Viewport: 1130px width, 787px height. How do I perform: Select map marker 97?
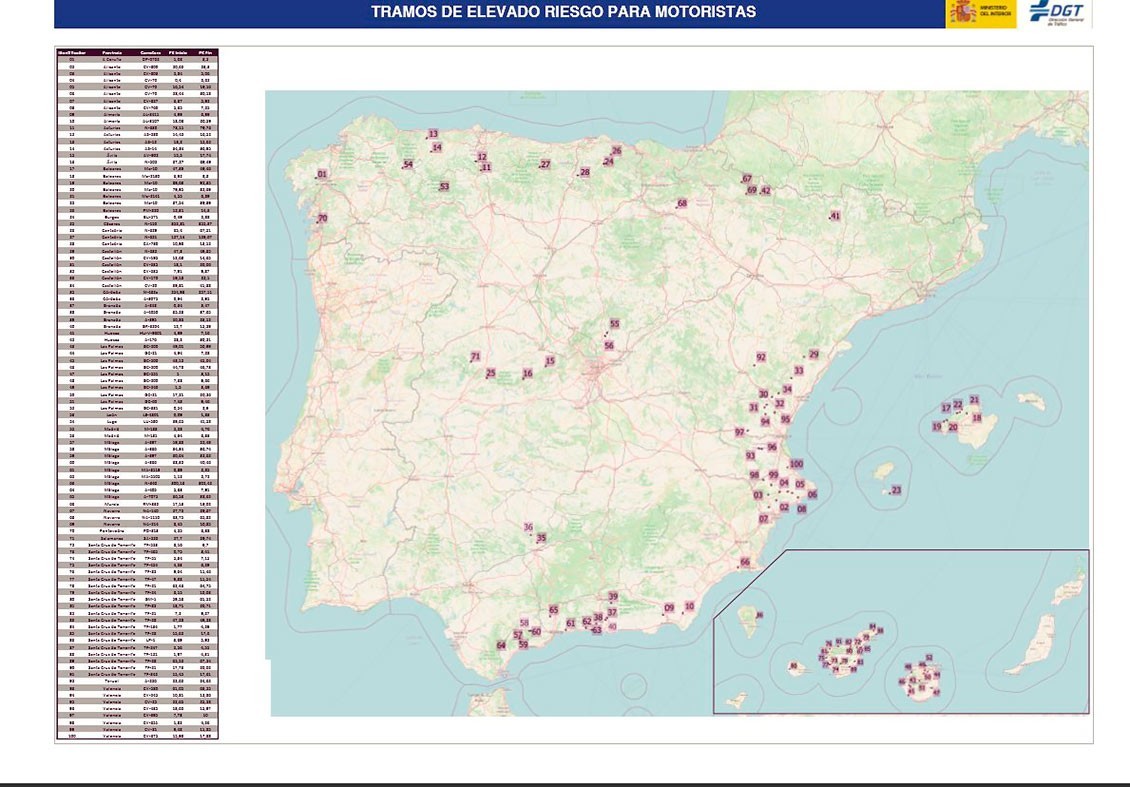point(740,432)
